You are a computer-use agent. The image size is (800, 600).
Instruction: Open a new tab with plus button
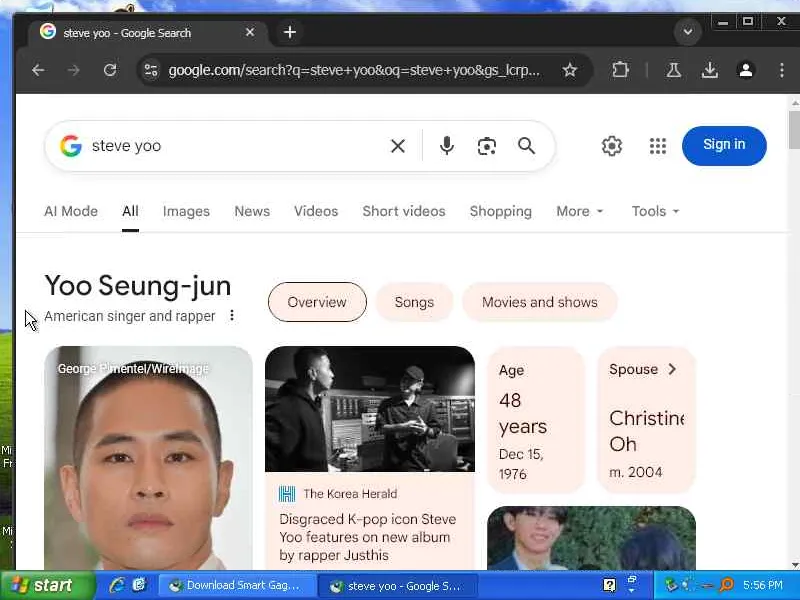(290, 32)
